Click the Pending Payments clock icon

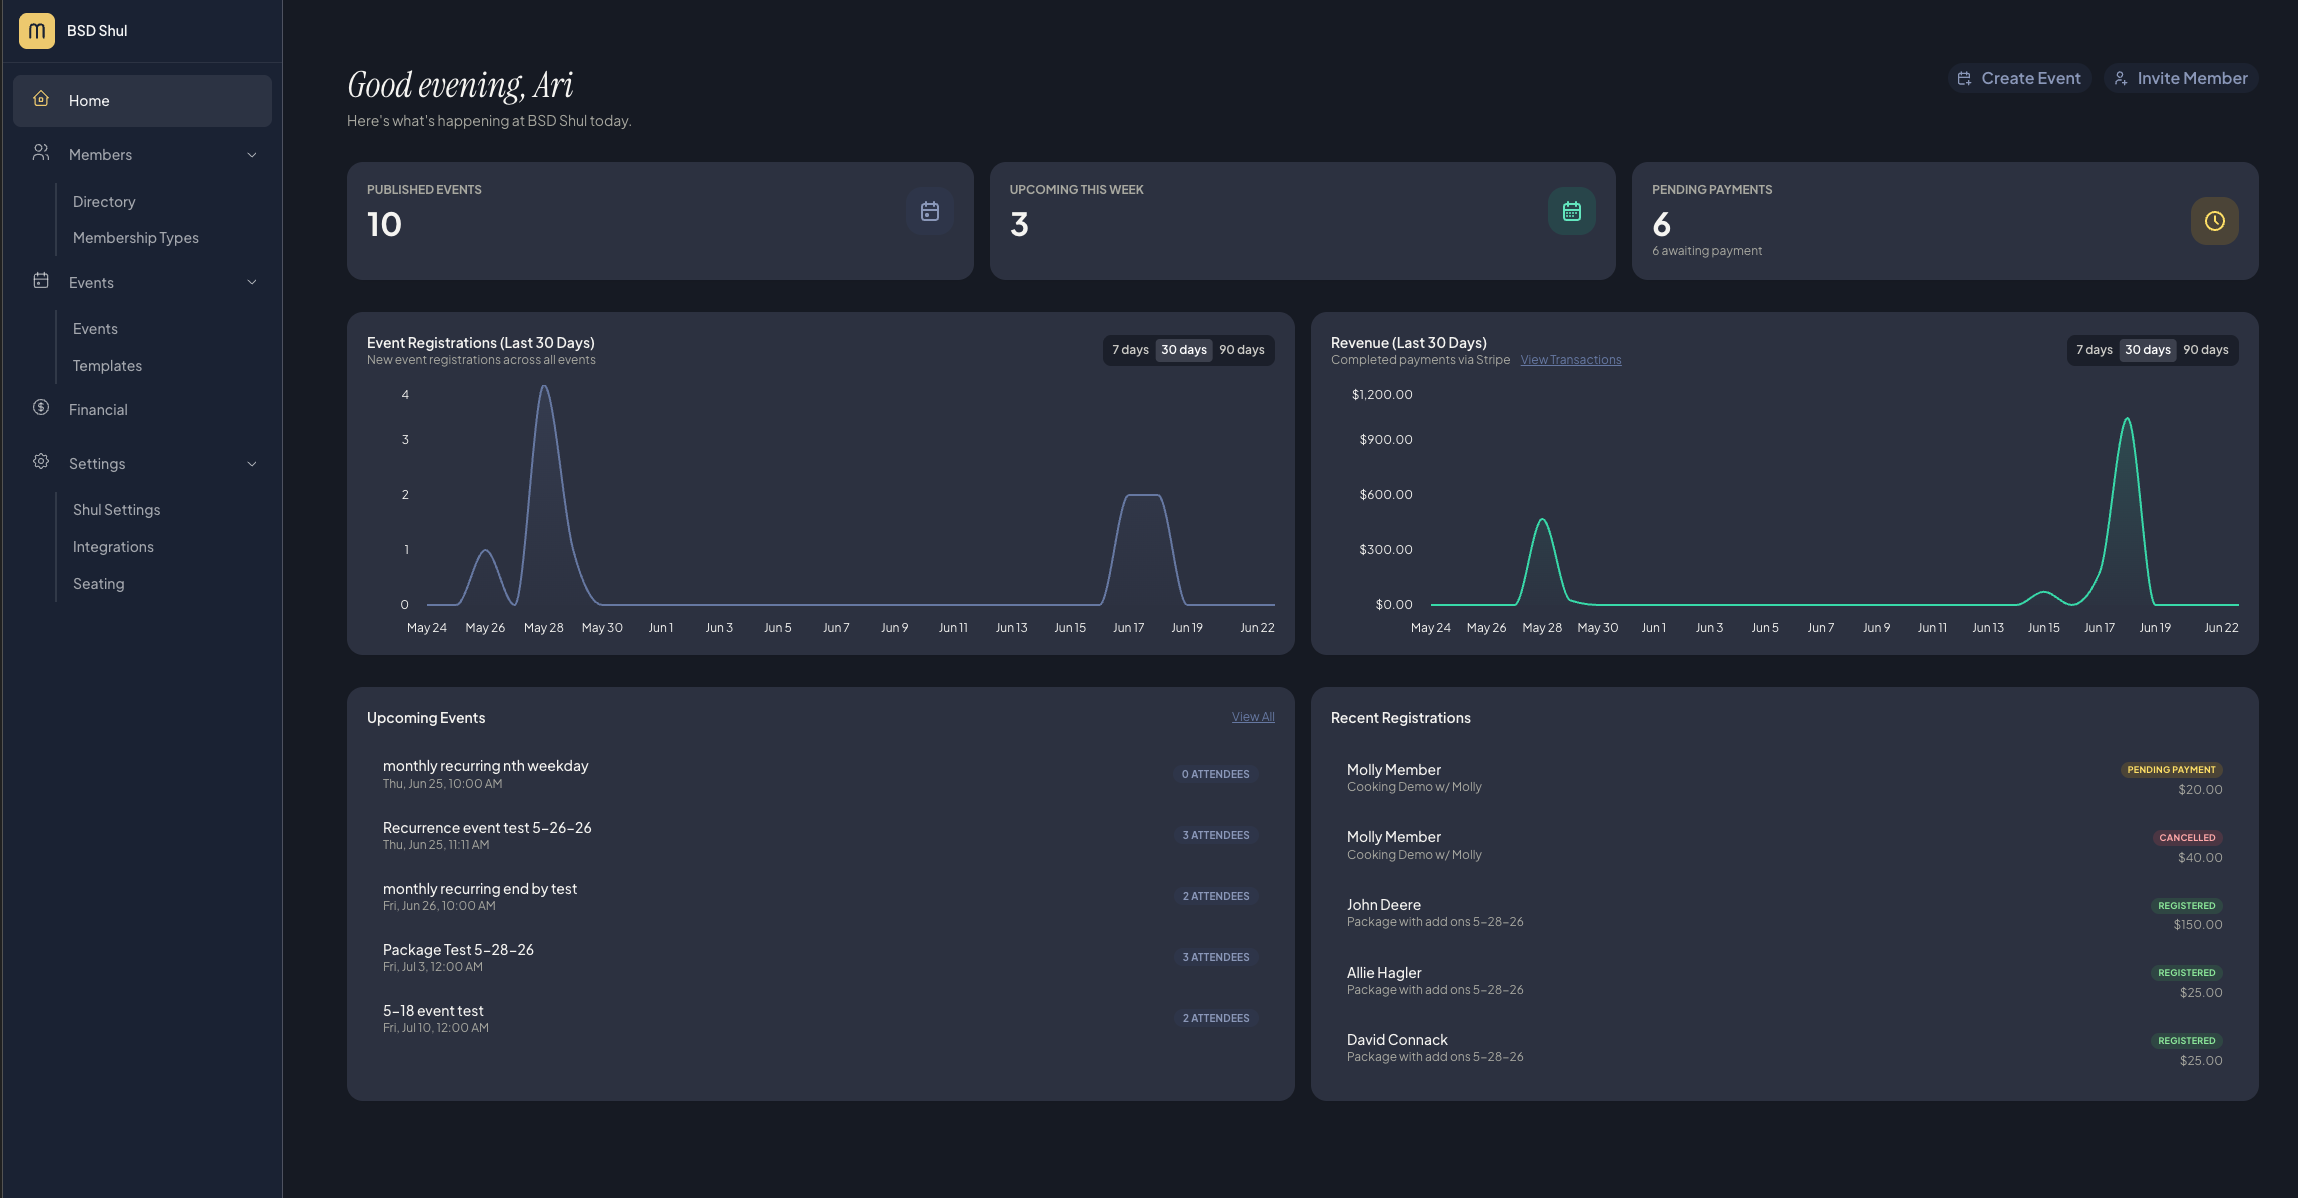coord(2215,221)
